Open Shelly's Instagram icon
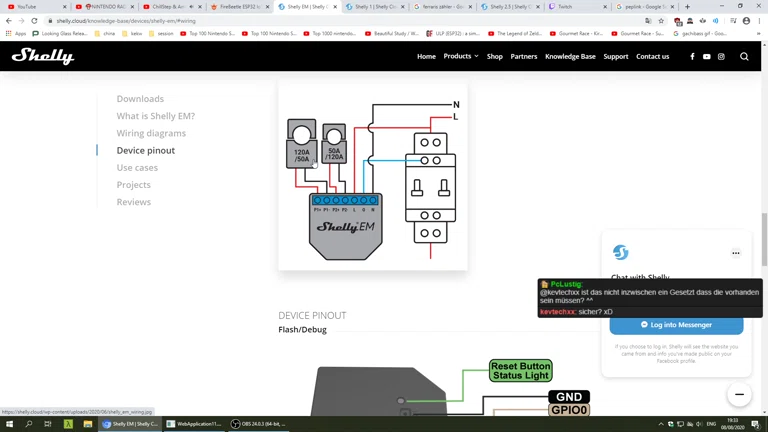 coord(721,57)
